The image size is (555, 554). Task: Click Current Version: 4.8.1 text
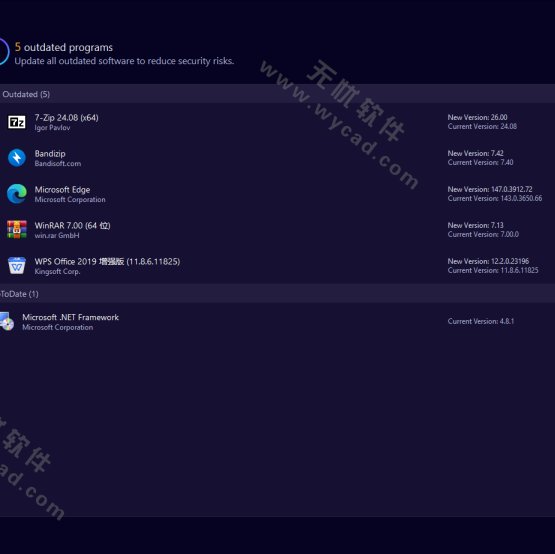point(481,321)
